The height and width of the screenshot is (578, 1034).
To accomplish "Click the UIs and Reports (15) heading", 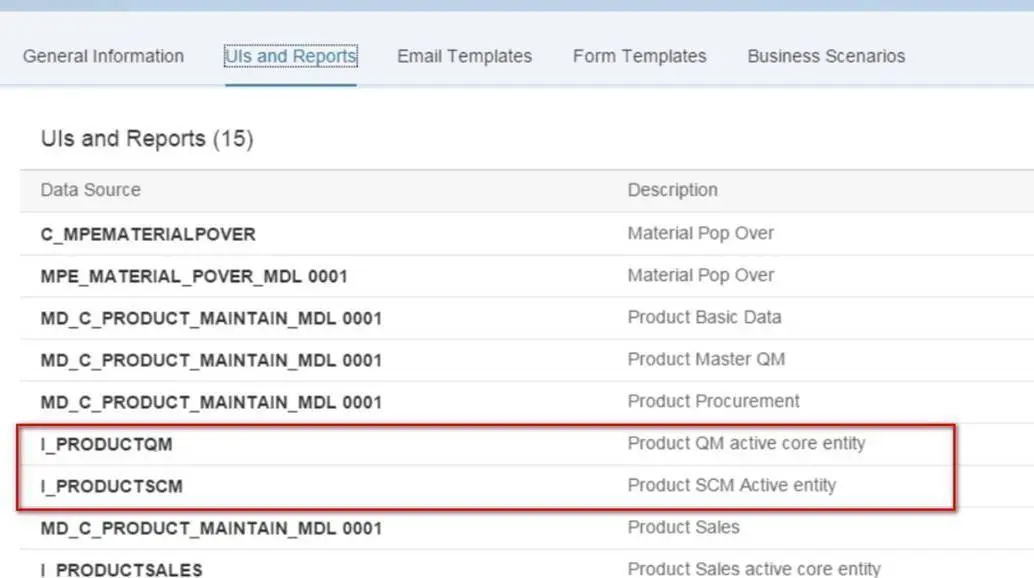I will click(x=147, y=139).
